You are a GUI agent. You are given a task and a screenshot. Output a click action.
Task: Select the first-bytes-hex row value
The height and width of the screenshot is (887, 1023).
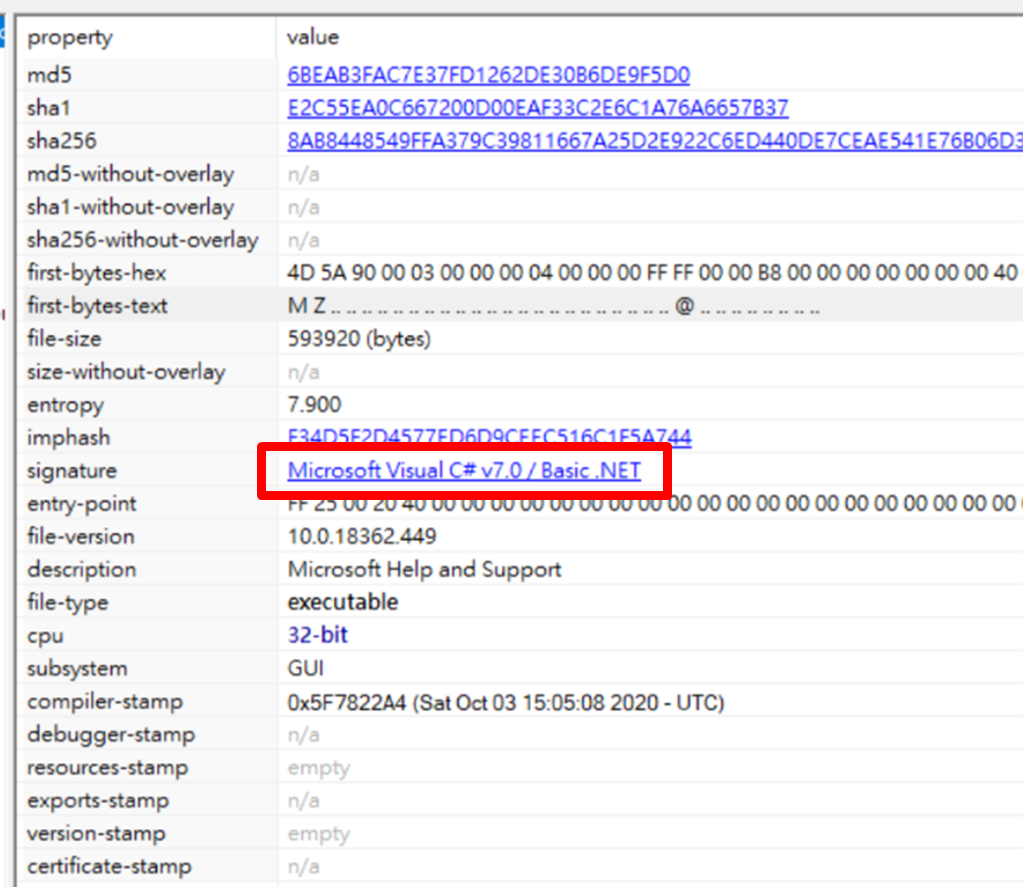tap(652, 273)
